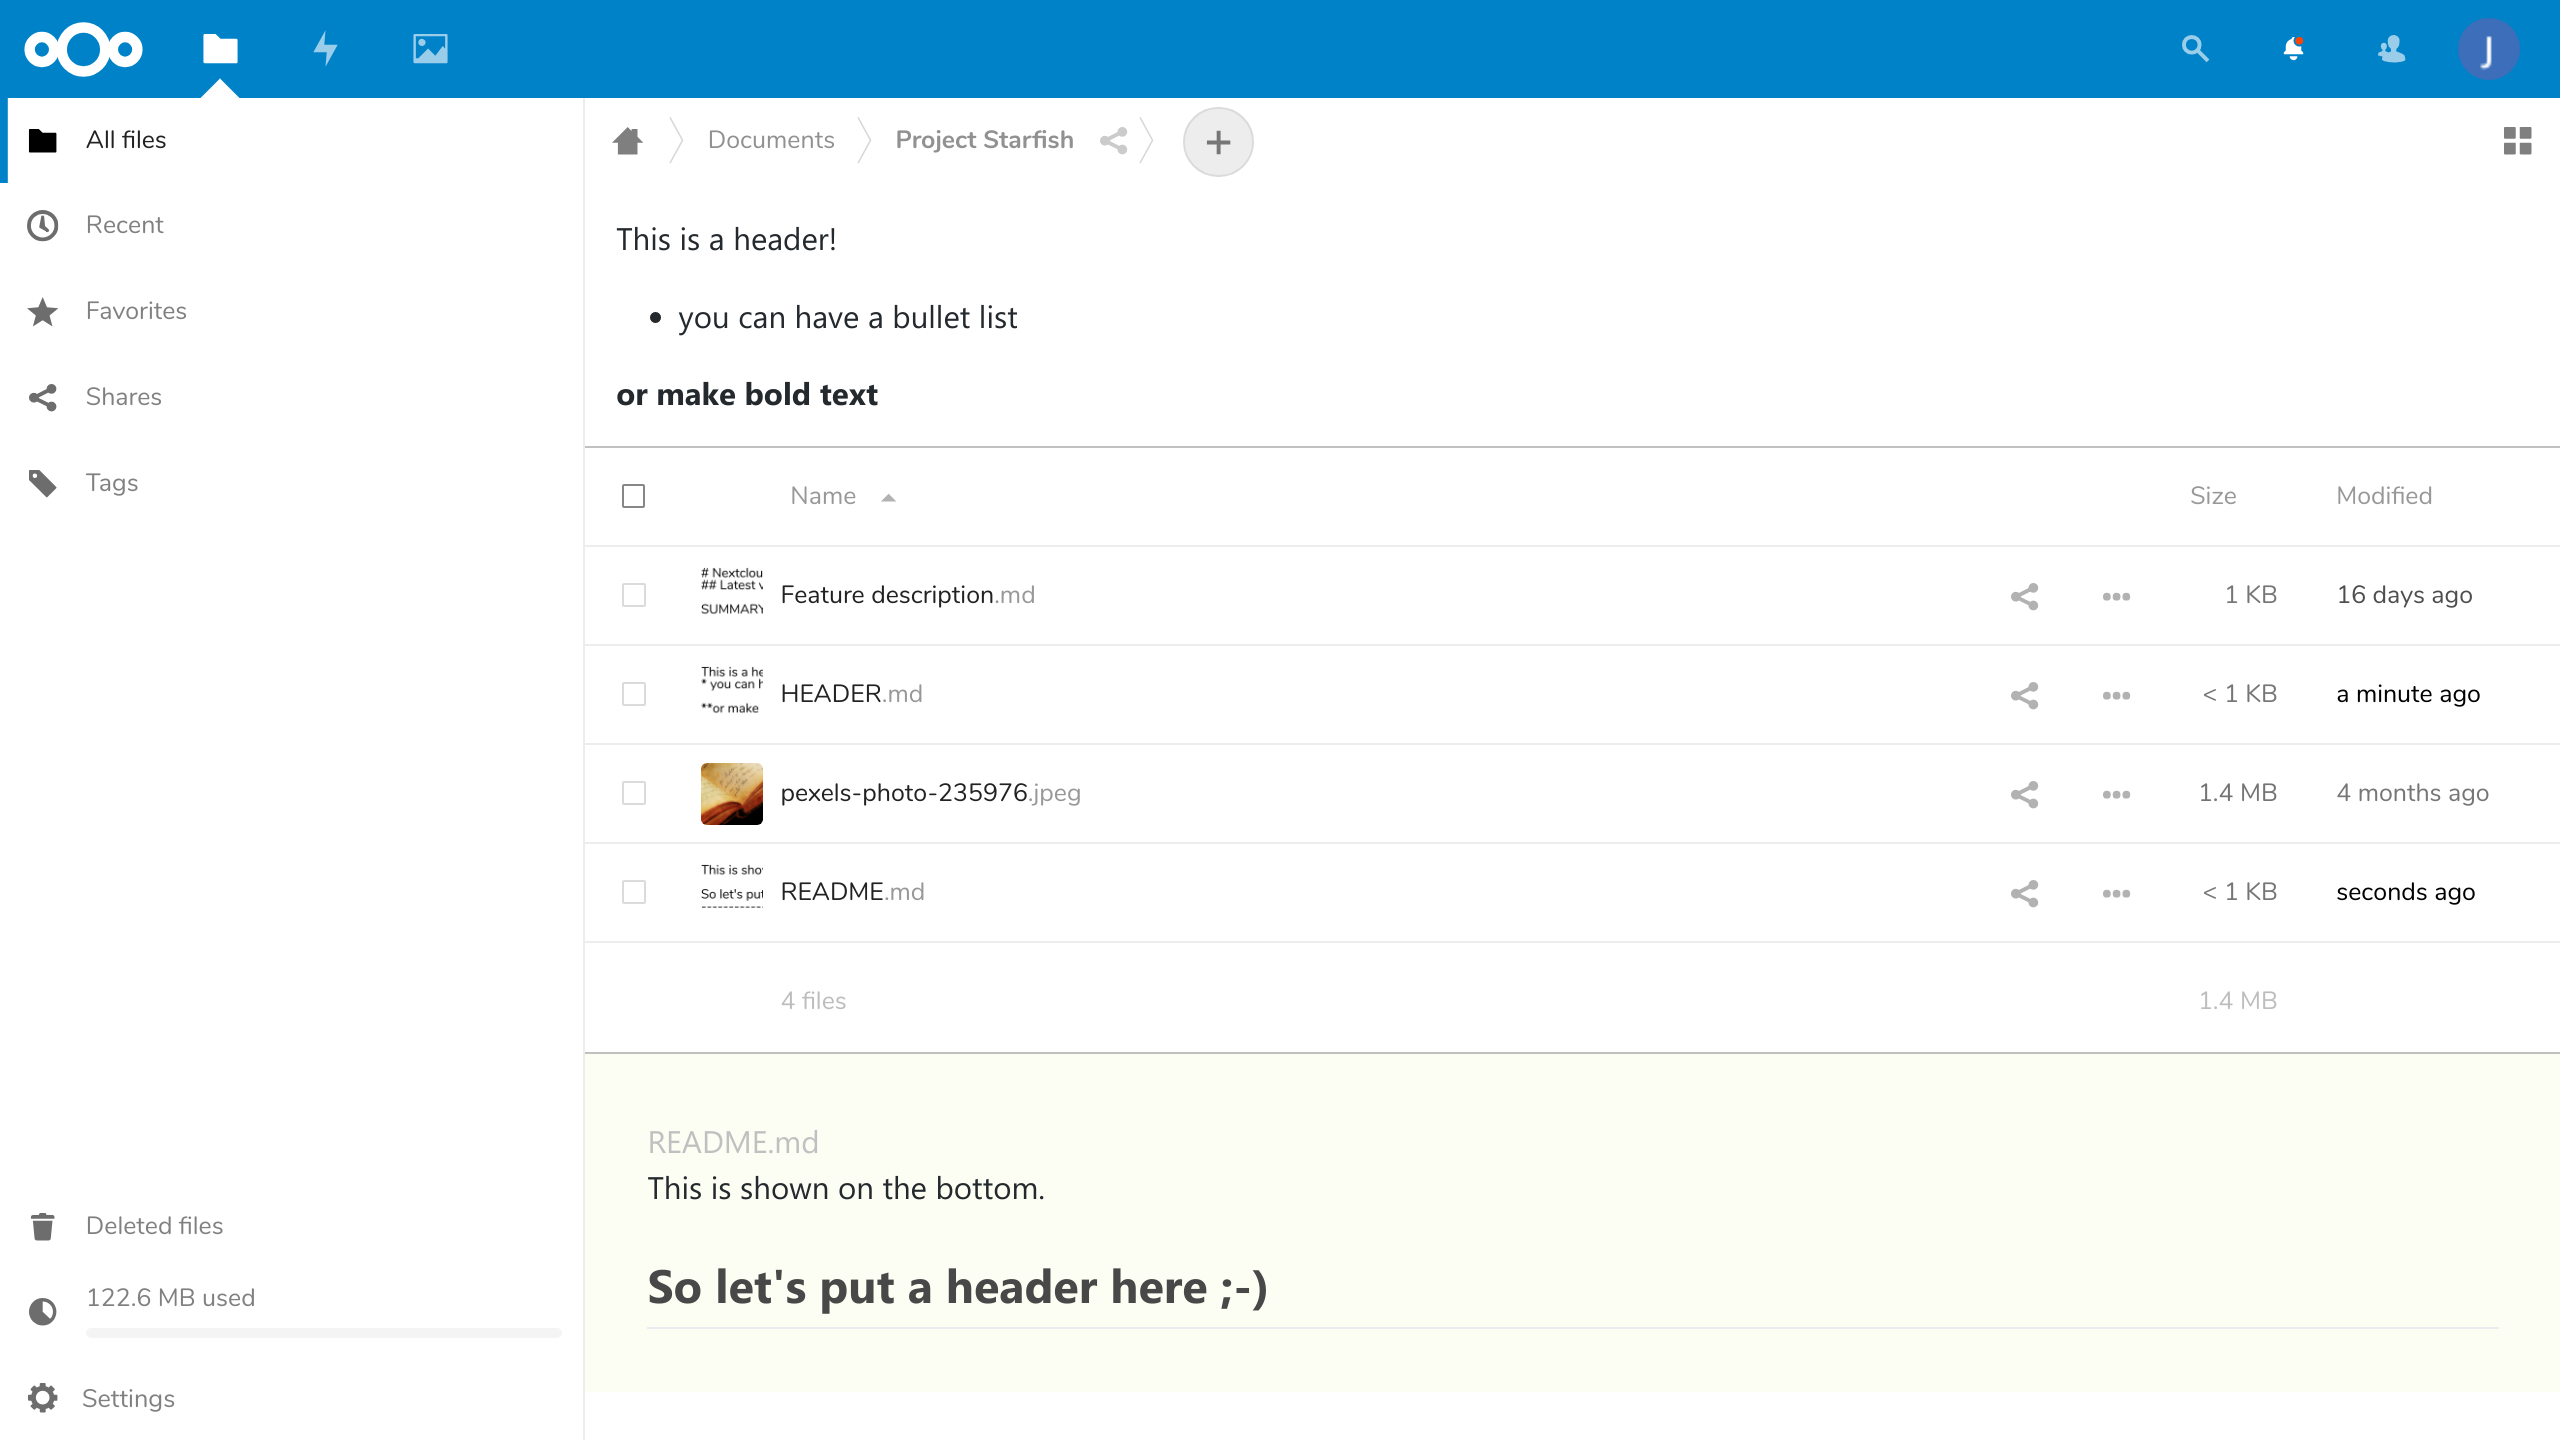Click the Project Starfish breadcrumb
The width and height of the screenshot is (2560, 1440).
[984, 140]
